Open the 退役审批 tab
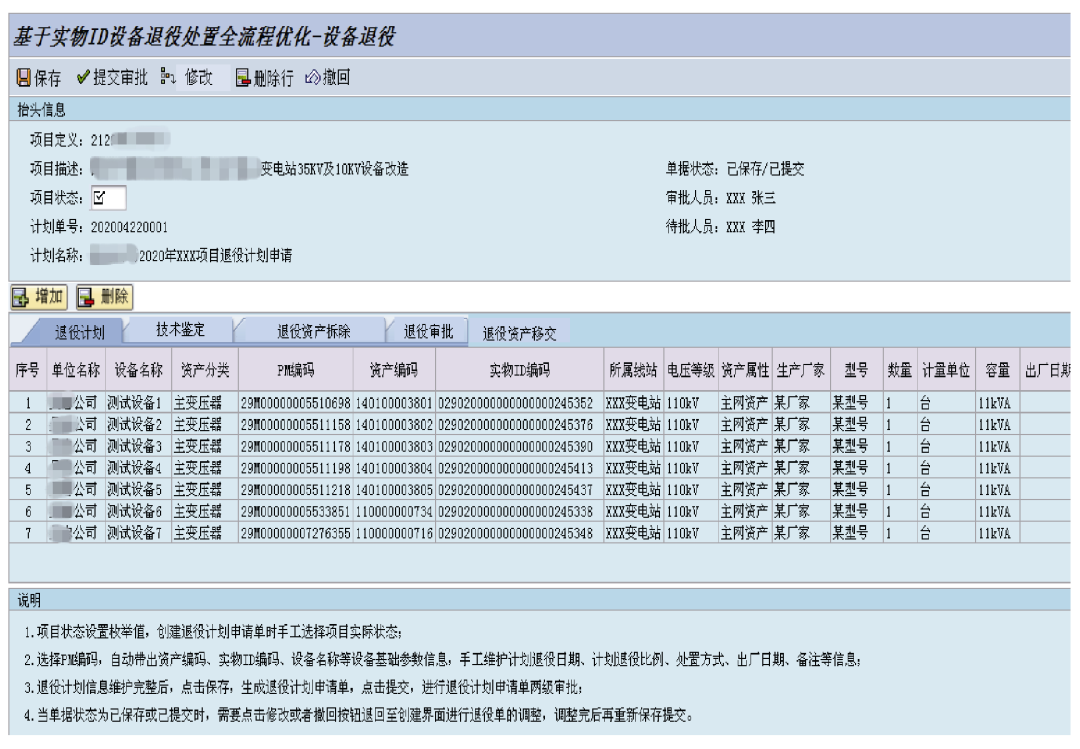 (x=428, y=331)
